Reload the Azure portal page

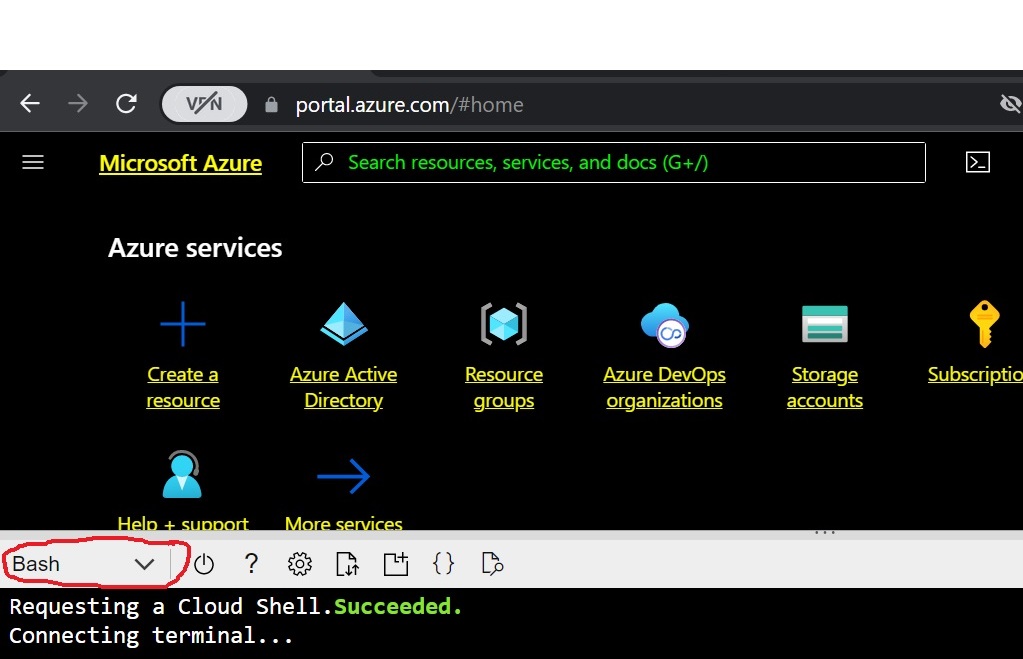(x=126, y=104)
